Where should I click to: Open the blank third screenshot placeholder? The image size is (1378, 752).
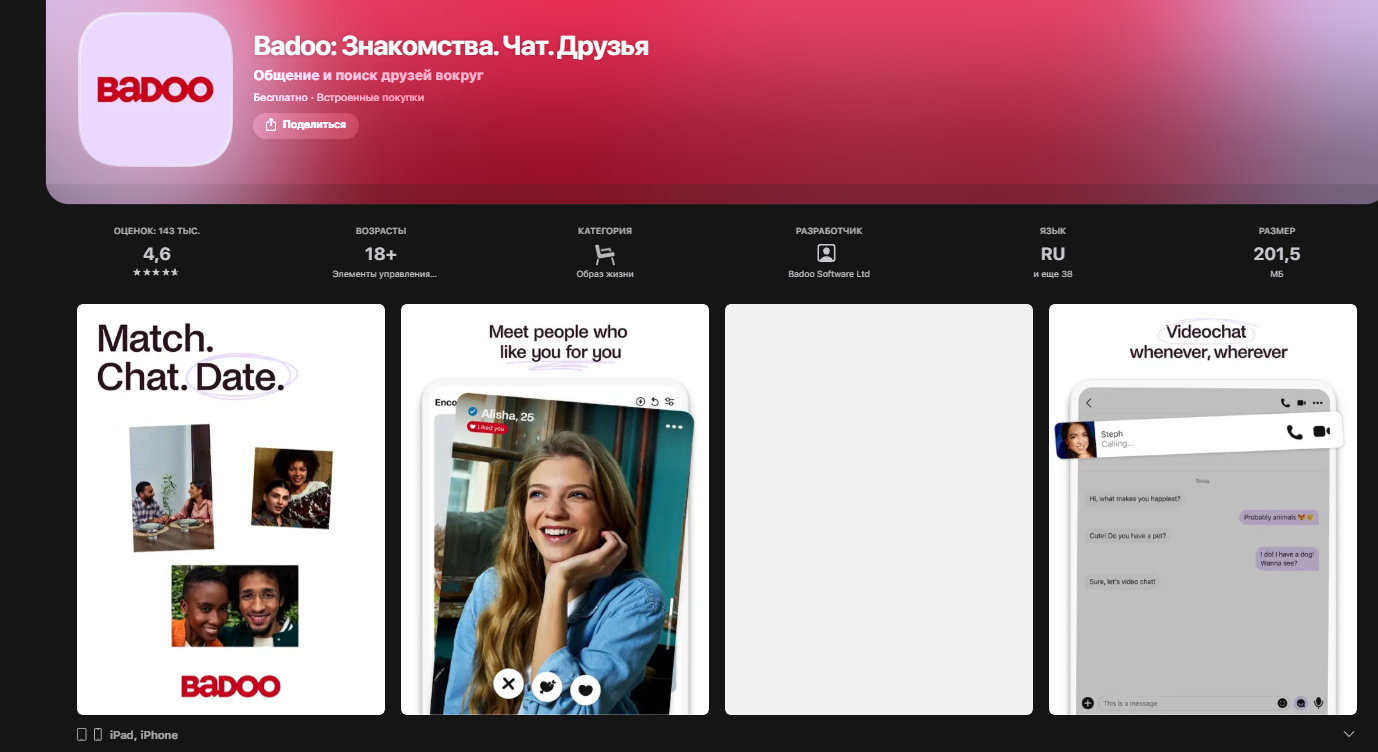point(879,509)
